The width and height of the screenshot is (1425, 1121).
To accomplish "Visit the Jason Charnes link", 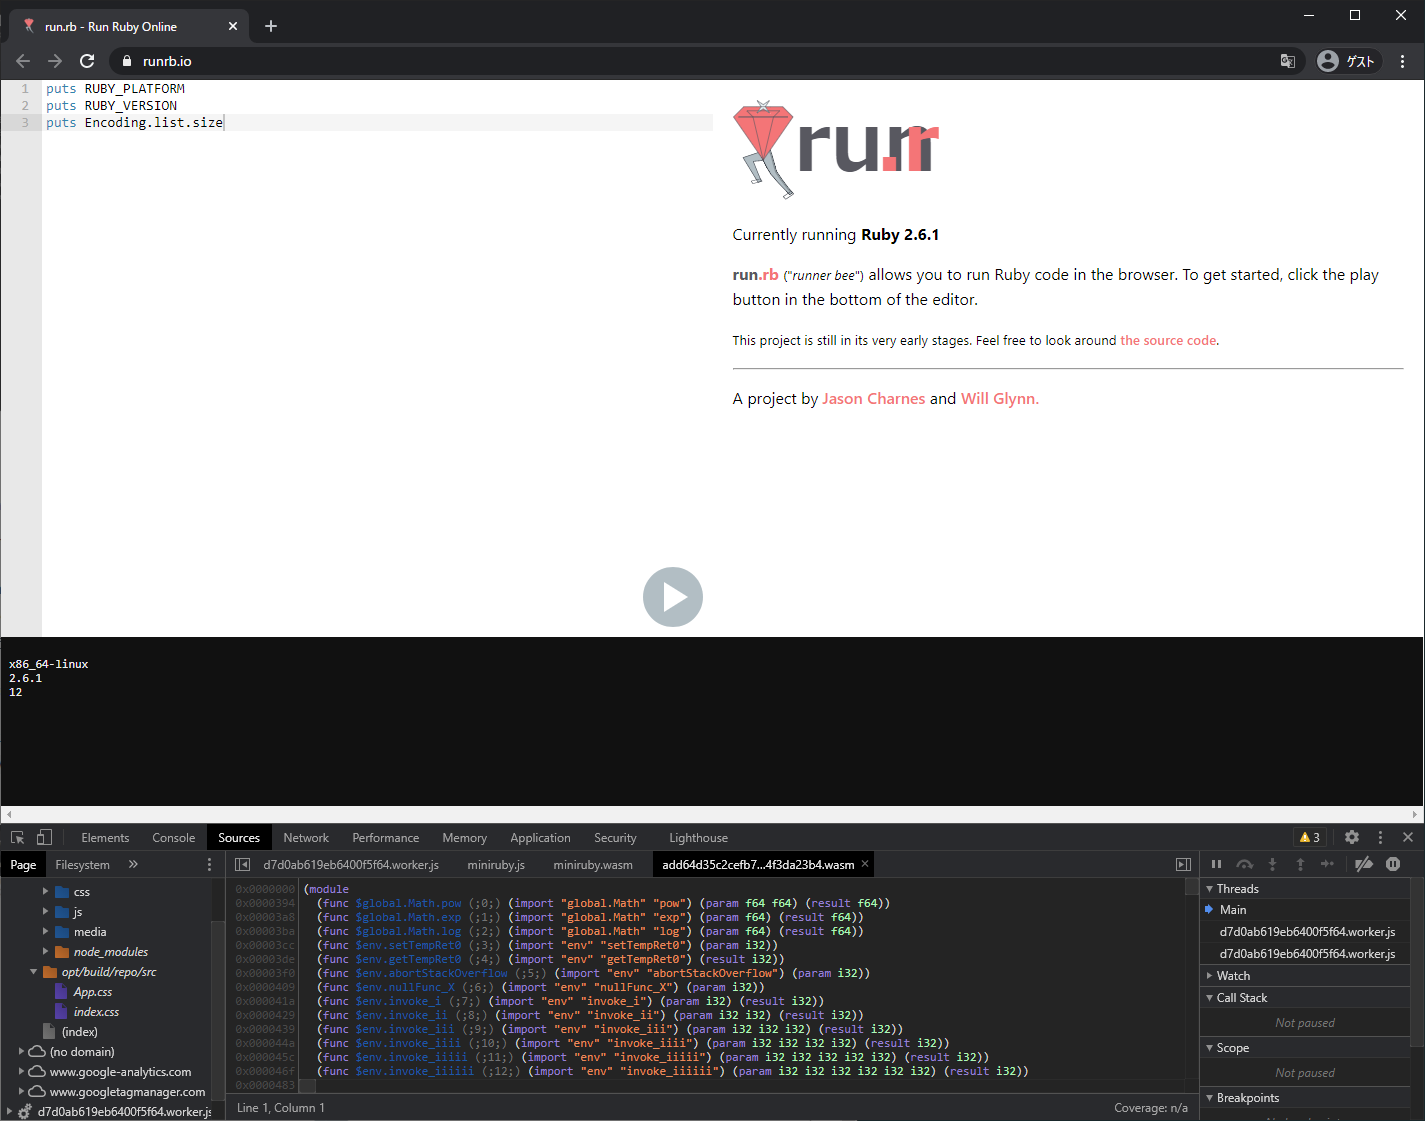I will (874, 399).
